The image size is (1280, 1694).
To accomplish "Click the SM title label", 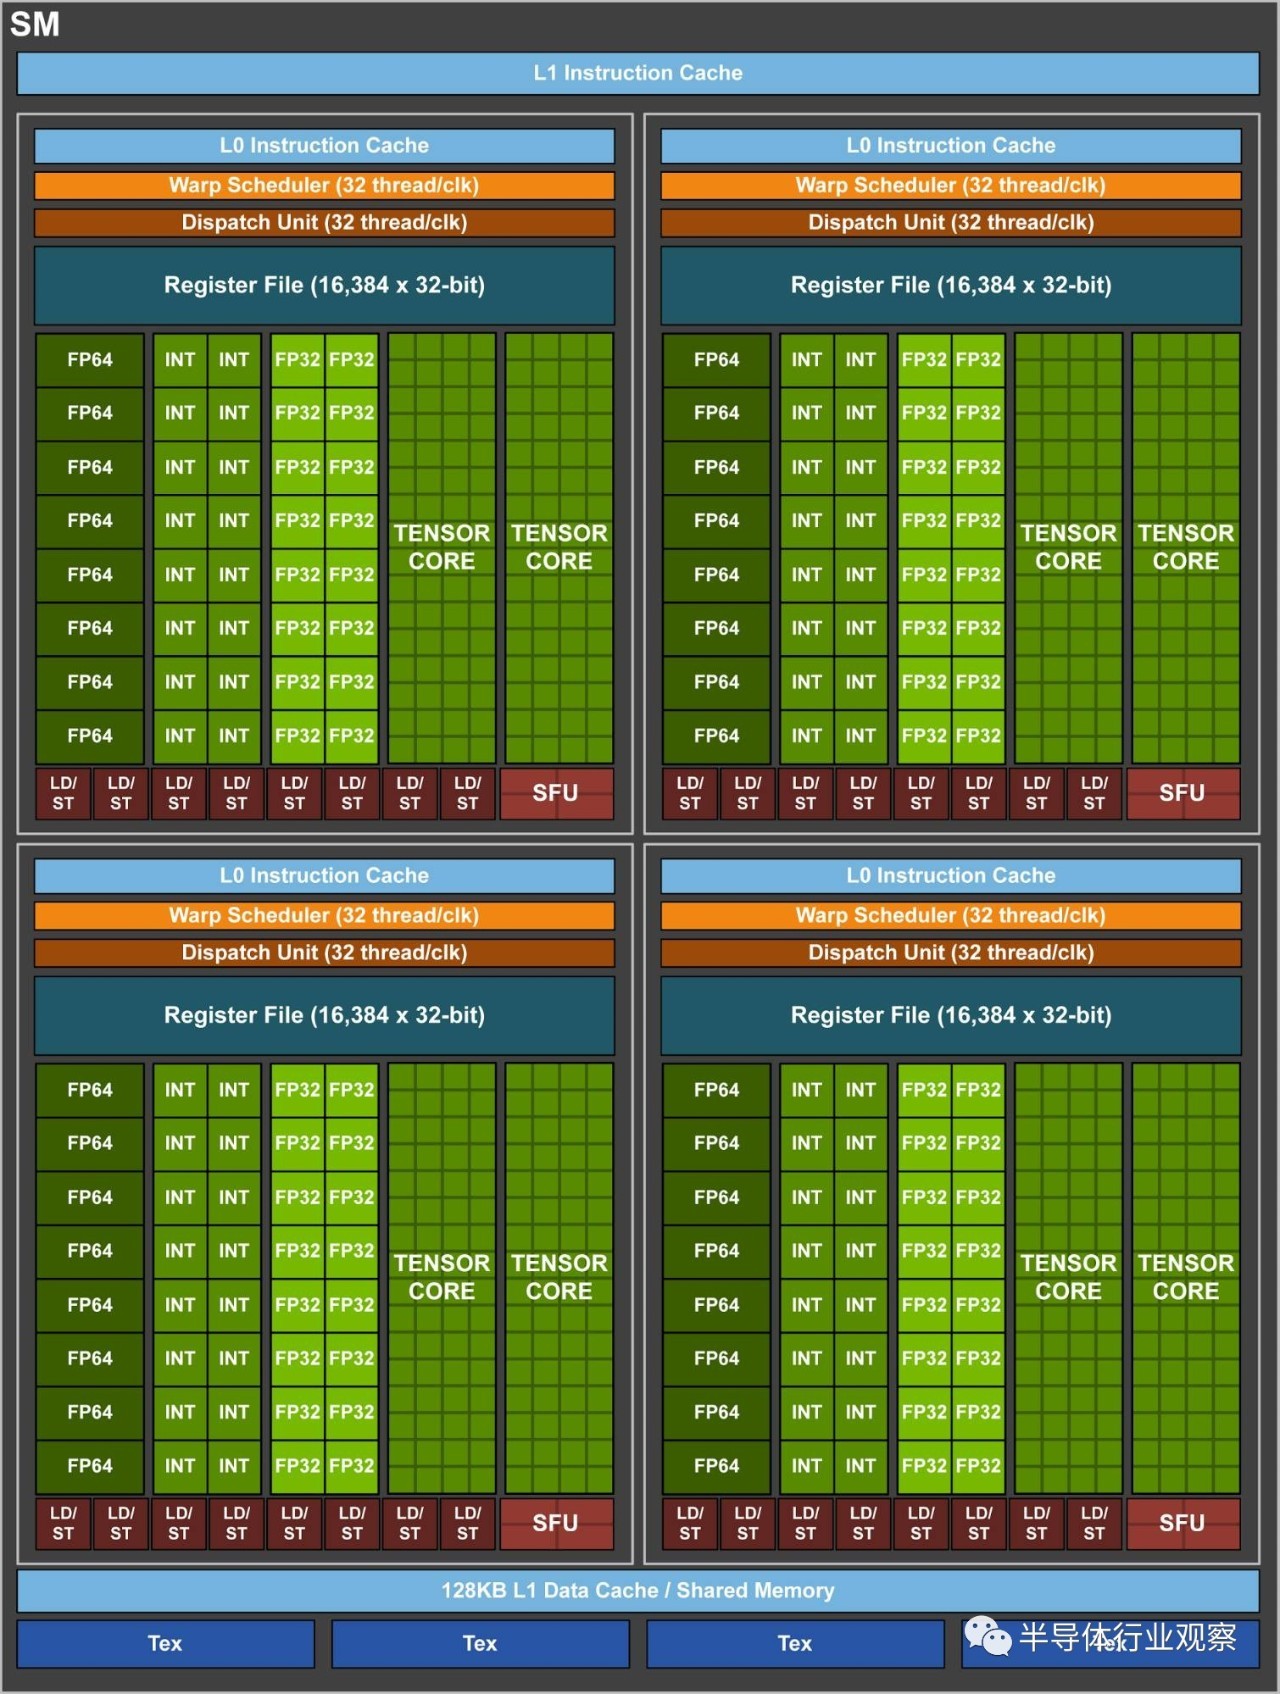I will pos(35,24).
